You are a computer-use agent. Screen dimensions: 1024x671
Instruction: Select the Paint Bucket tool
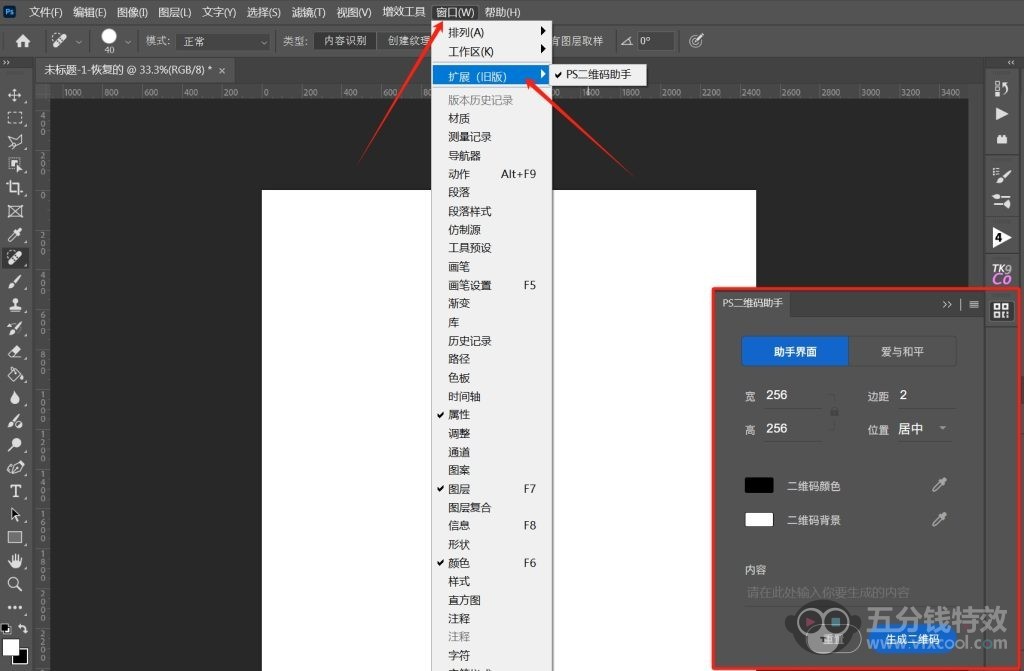14,375
